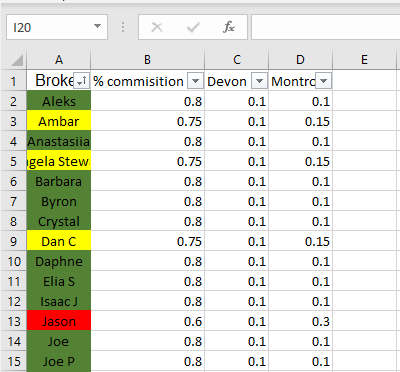Select the Crystal cell
Viewport: 400px width, 372px height.
(59, 221)
